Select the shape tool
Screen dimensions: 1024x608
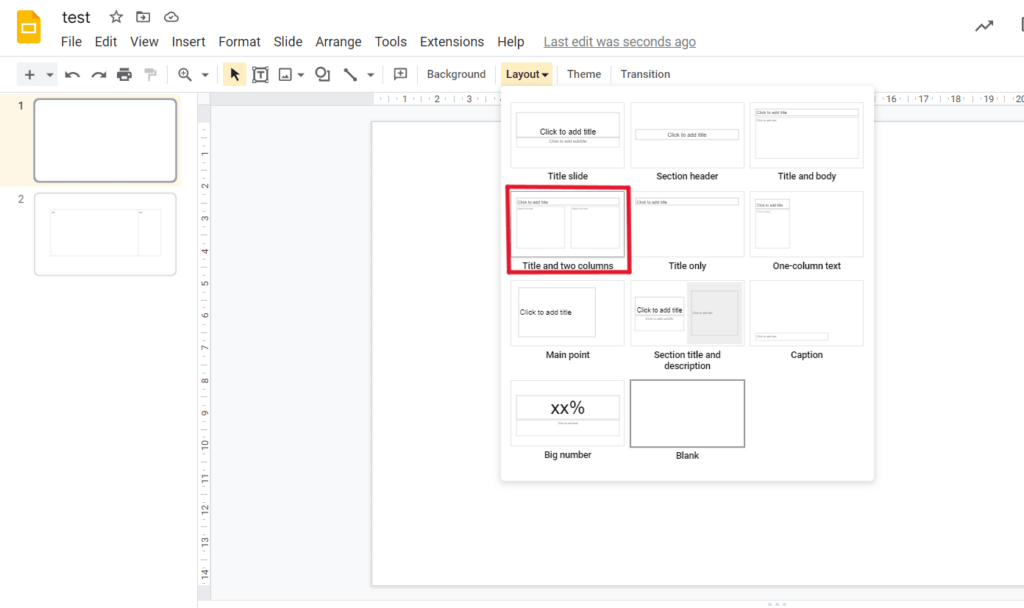click(323, 74)
